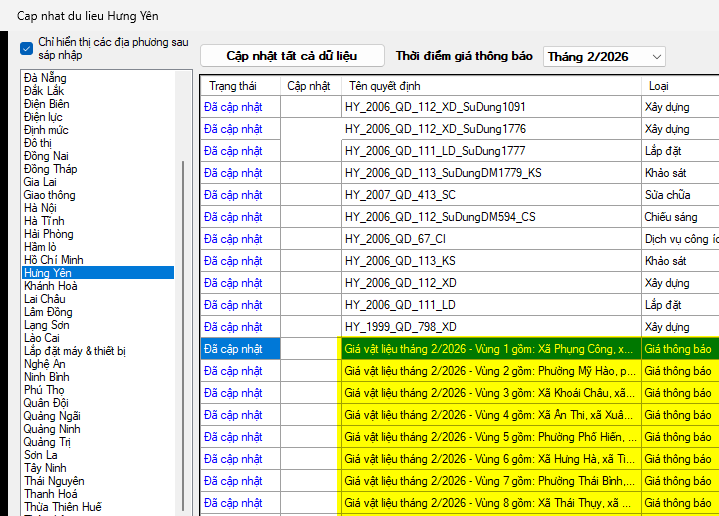Screen dimensions: 719x516
Task: Select 'Thừa Thiên Huế' in the locality list
Action: pyautogui.click(x=62, y=507)
